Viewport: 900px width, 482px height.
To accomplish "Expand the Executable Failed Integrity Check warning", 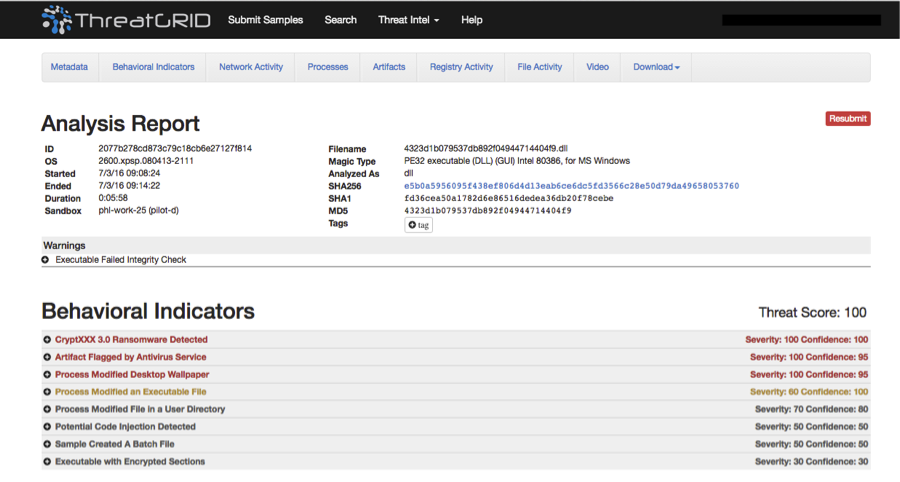I will click(46, 260).
